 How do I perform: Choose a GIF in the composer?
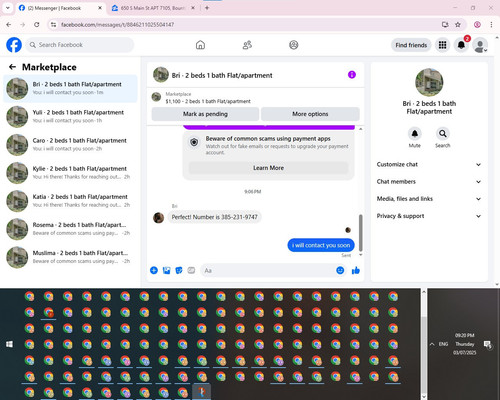click(x=191, y=270)
